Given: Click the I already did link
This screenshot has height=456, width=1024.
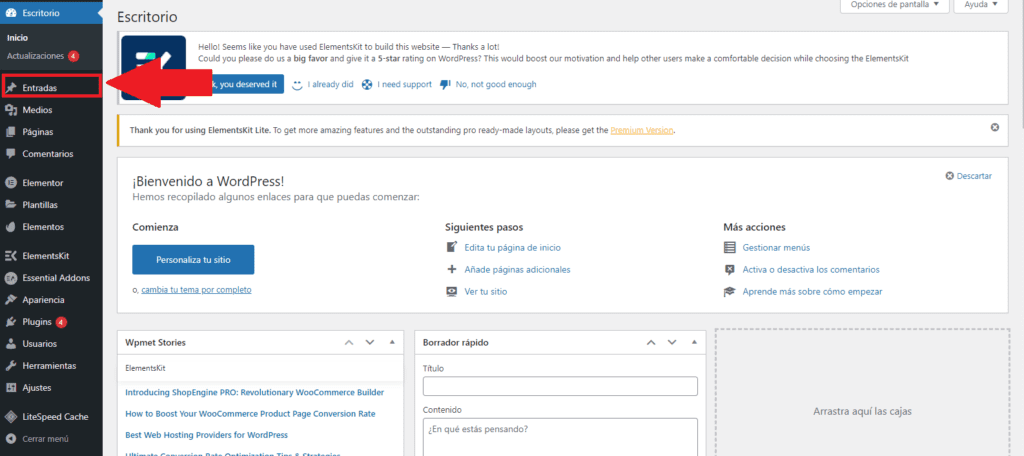Looking at the screenshot, I should click(330, 84).
